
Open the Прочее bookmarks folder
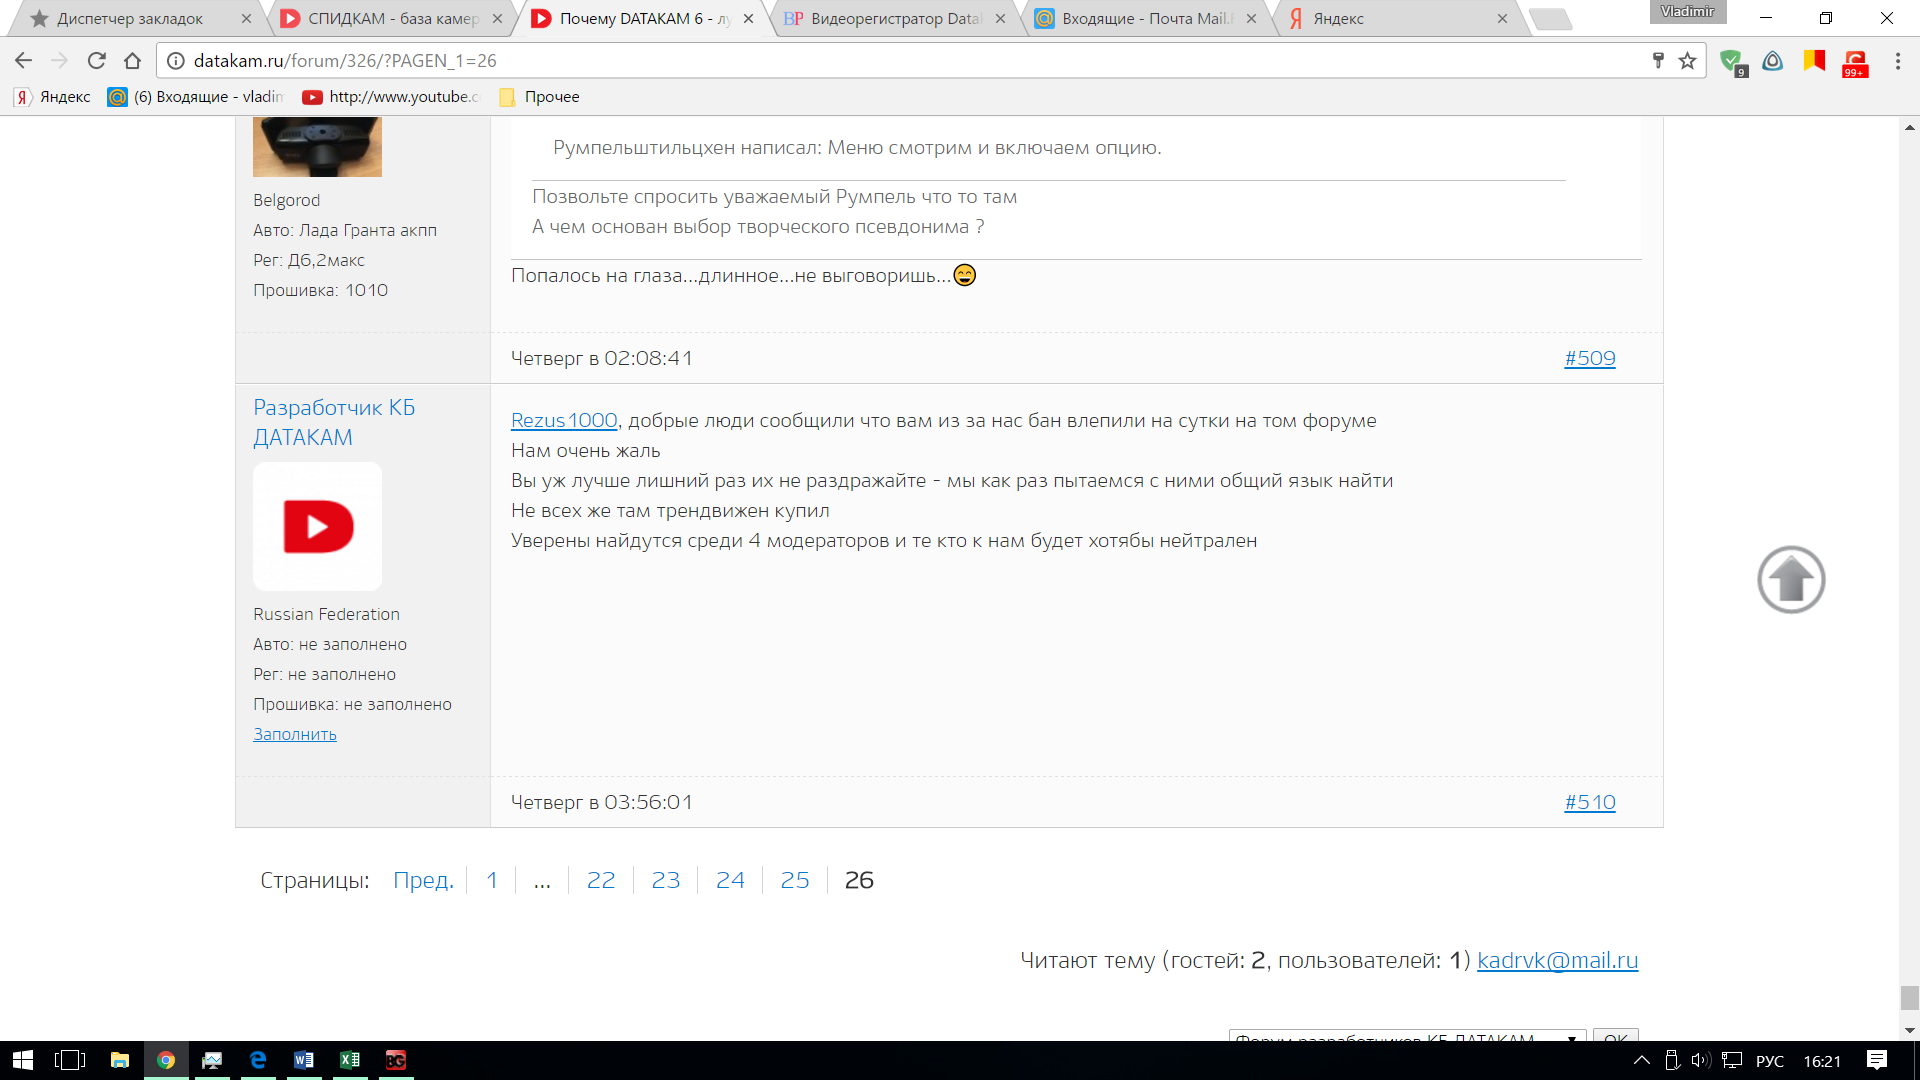pos(540,97)
